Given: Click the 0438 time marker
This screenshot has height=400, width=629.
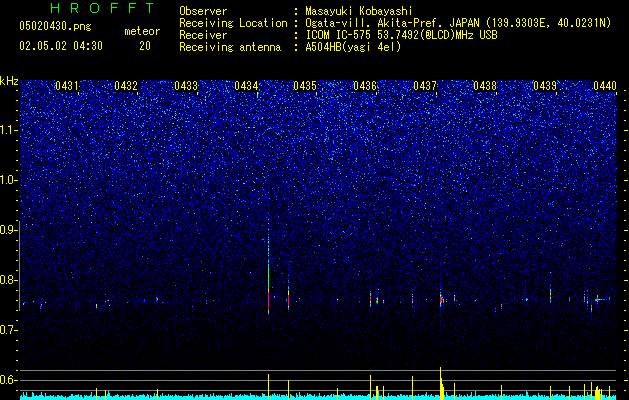Looking at the screenshot, I should 485,86.
